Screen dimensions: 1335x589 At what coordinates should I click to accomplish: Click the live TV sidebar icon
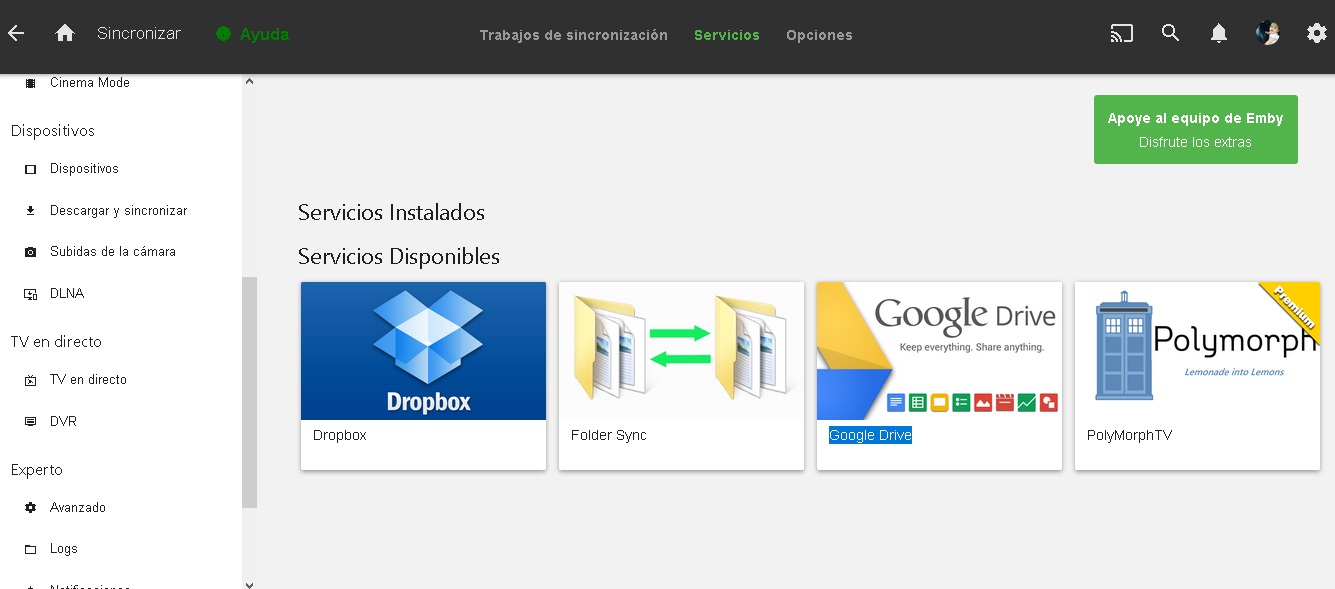click(x=30, y=380)
